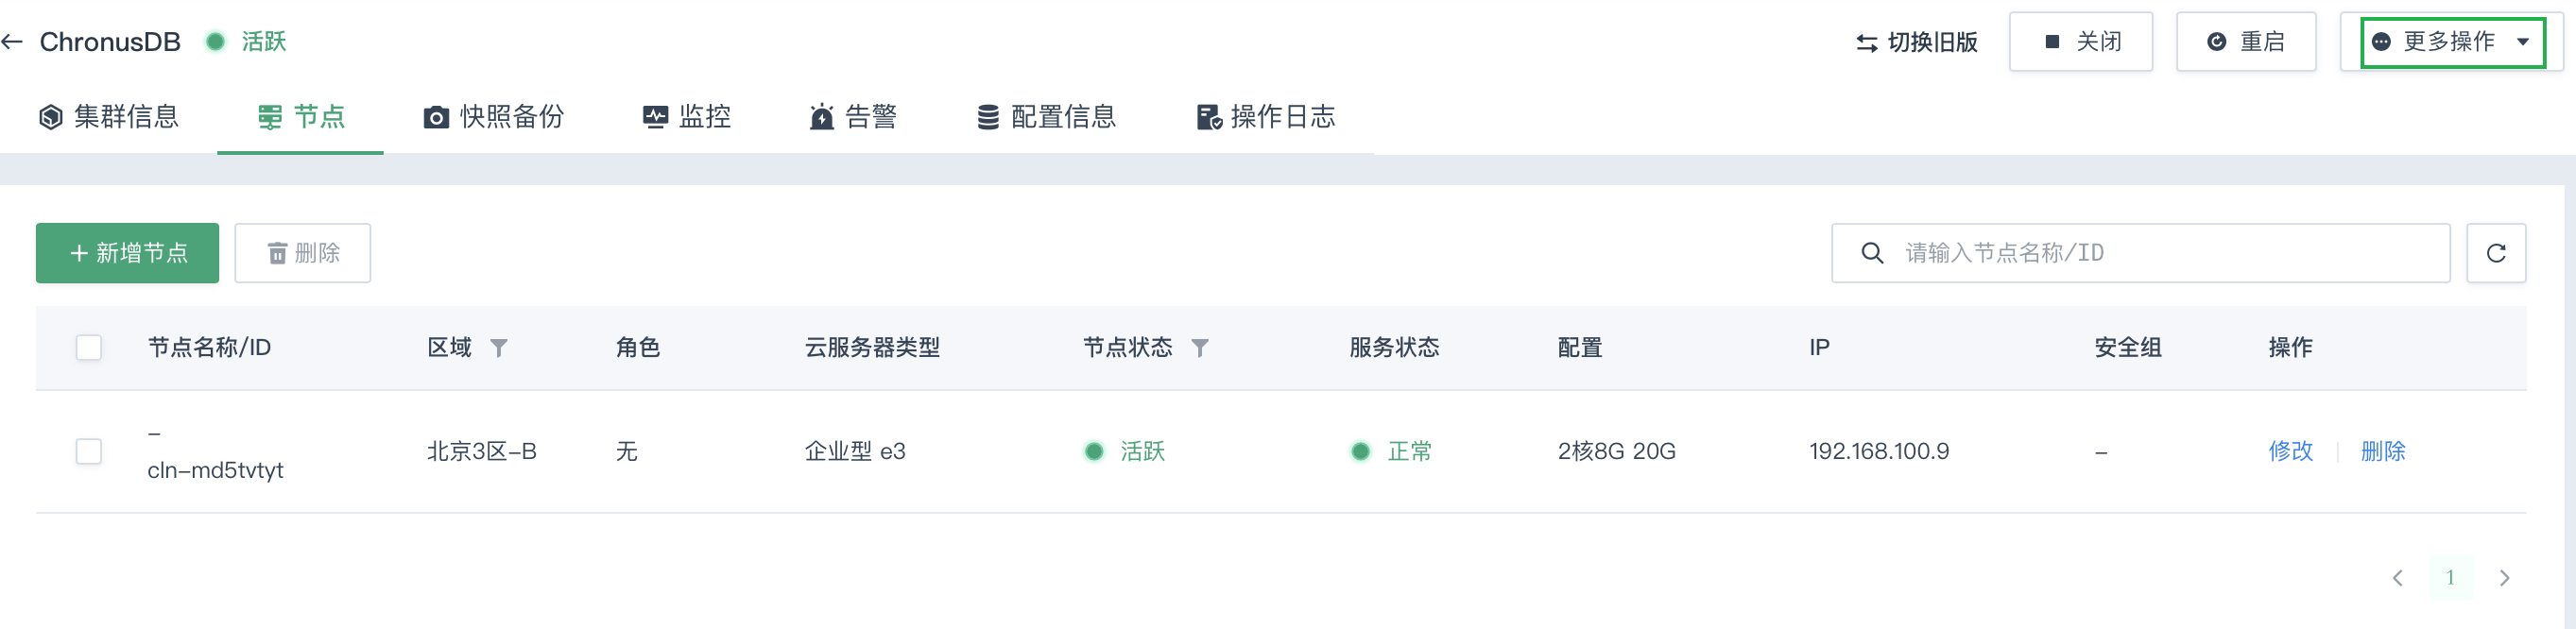This screenshot has height=629, width=2576.
Task: Click the 节点状态 column filter funnel icon
Action: point(1200,348)
